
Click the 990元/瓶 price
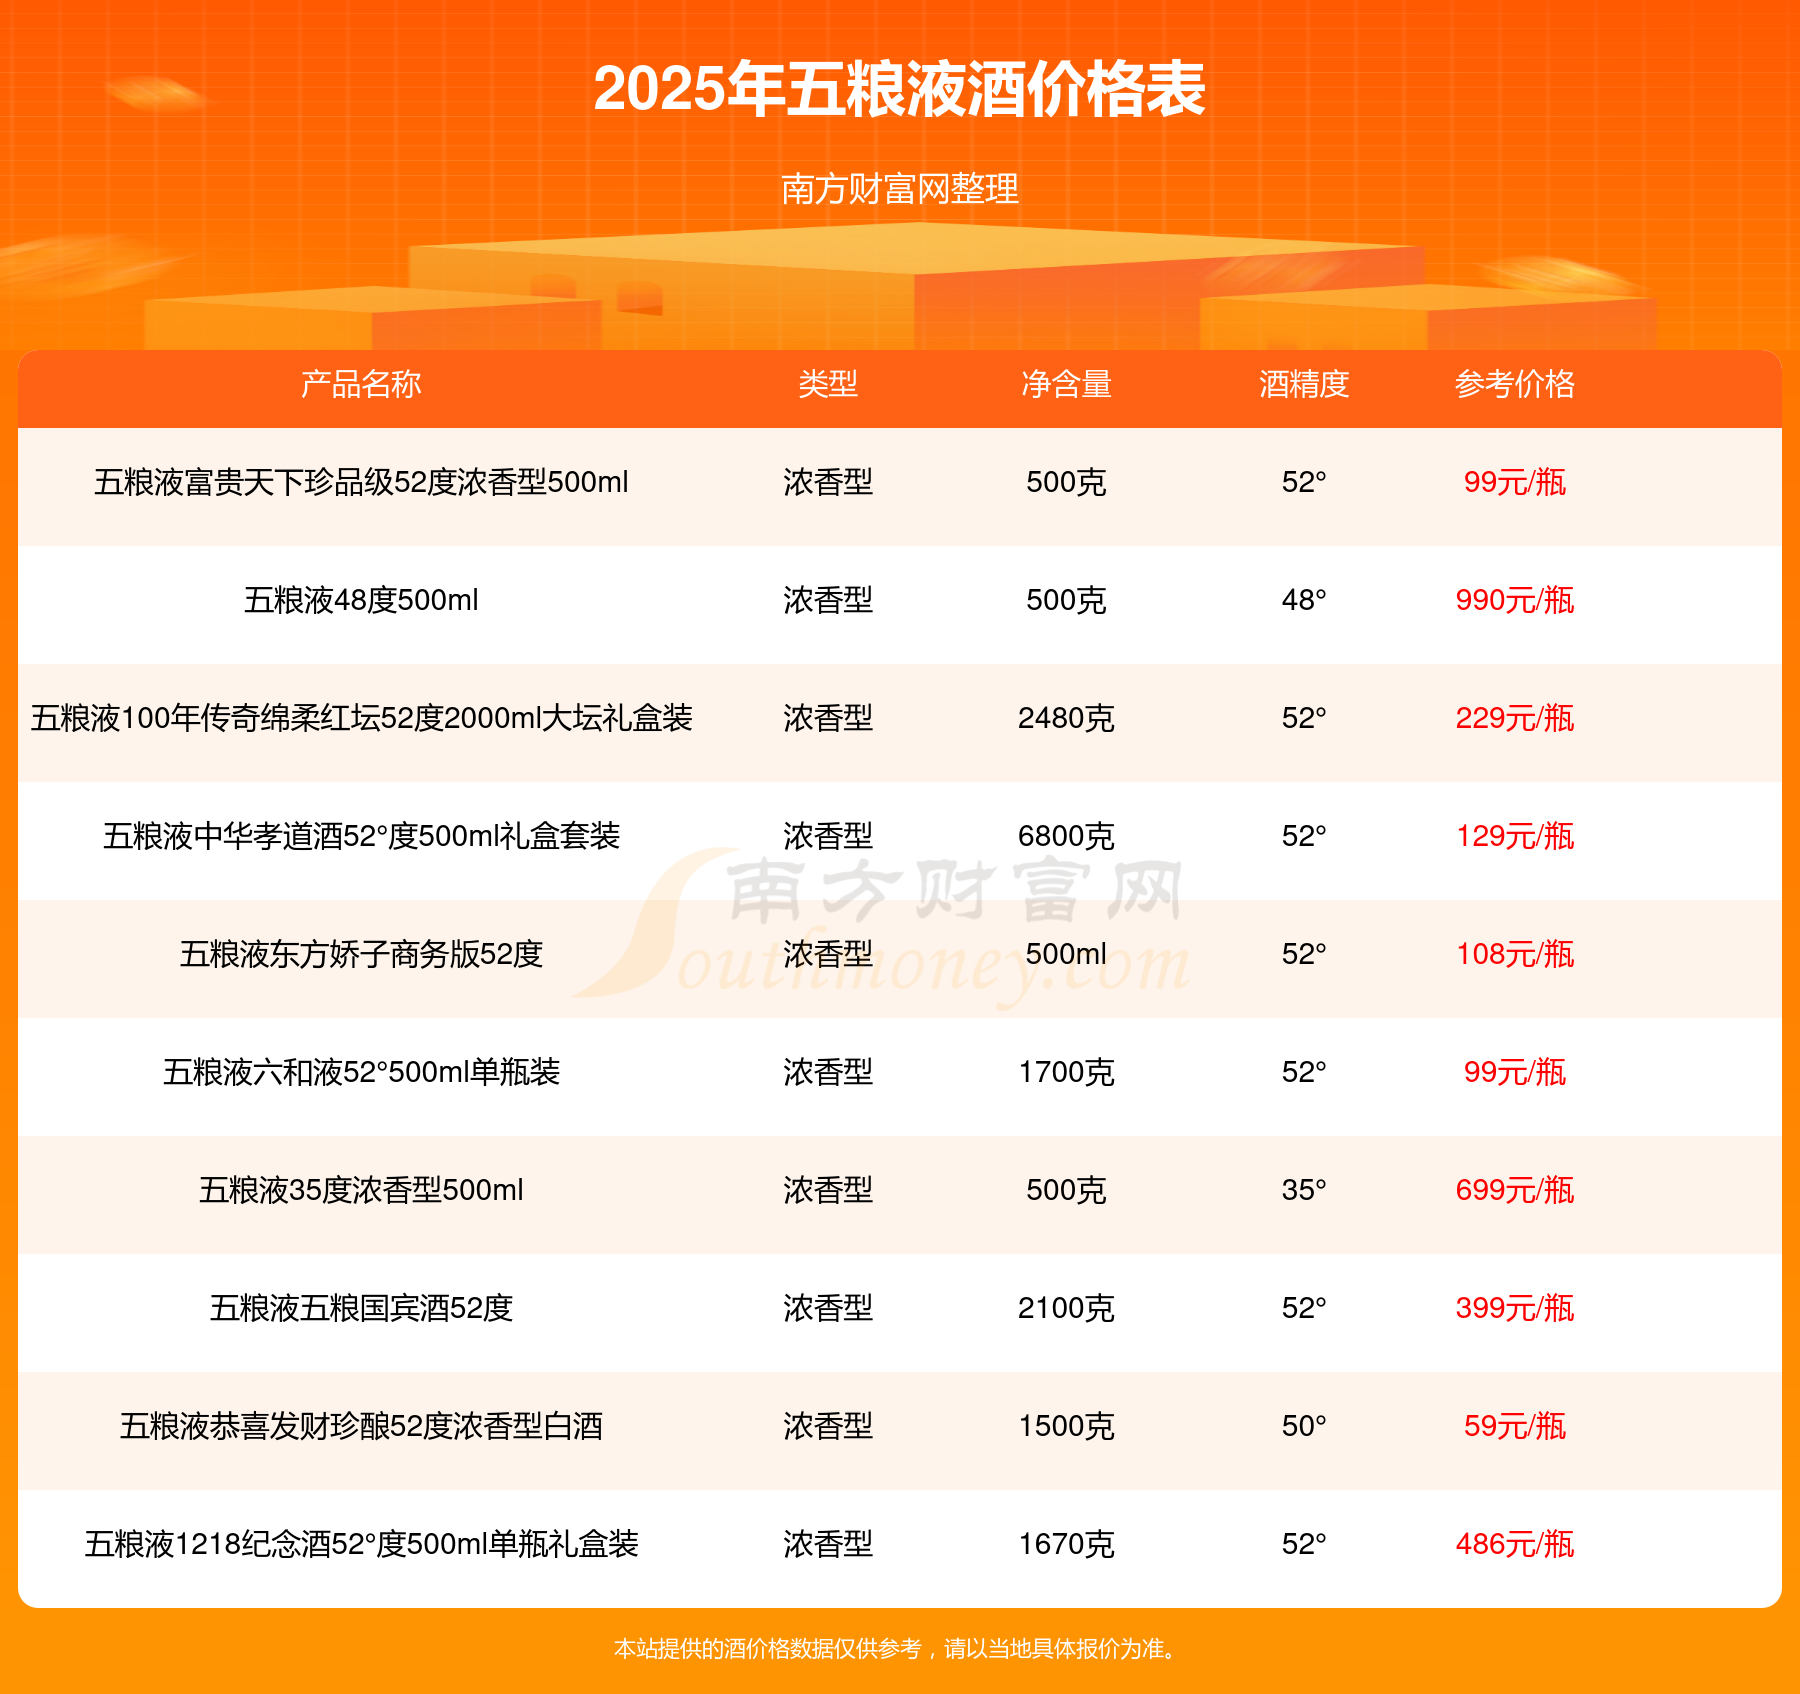pyautogui.click(x=1515, y=601)
